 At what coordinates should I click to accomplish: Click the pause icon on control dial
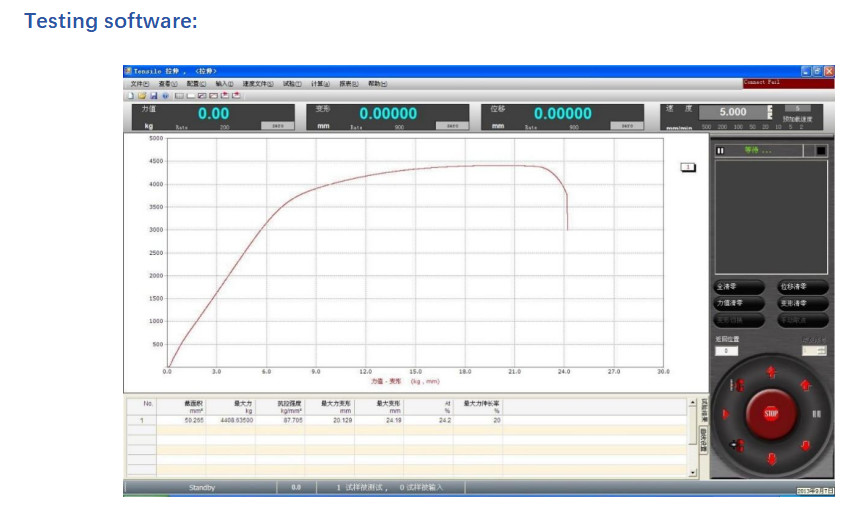point(816,413)
